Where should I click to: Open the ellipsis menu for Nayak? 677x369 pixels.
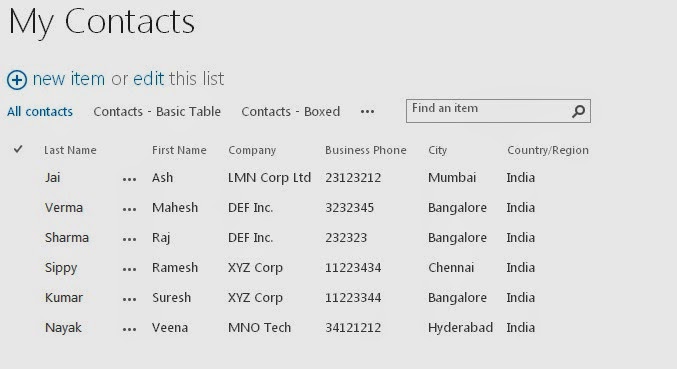click(x=130, y=329)
